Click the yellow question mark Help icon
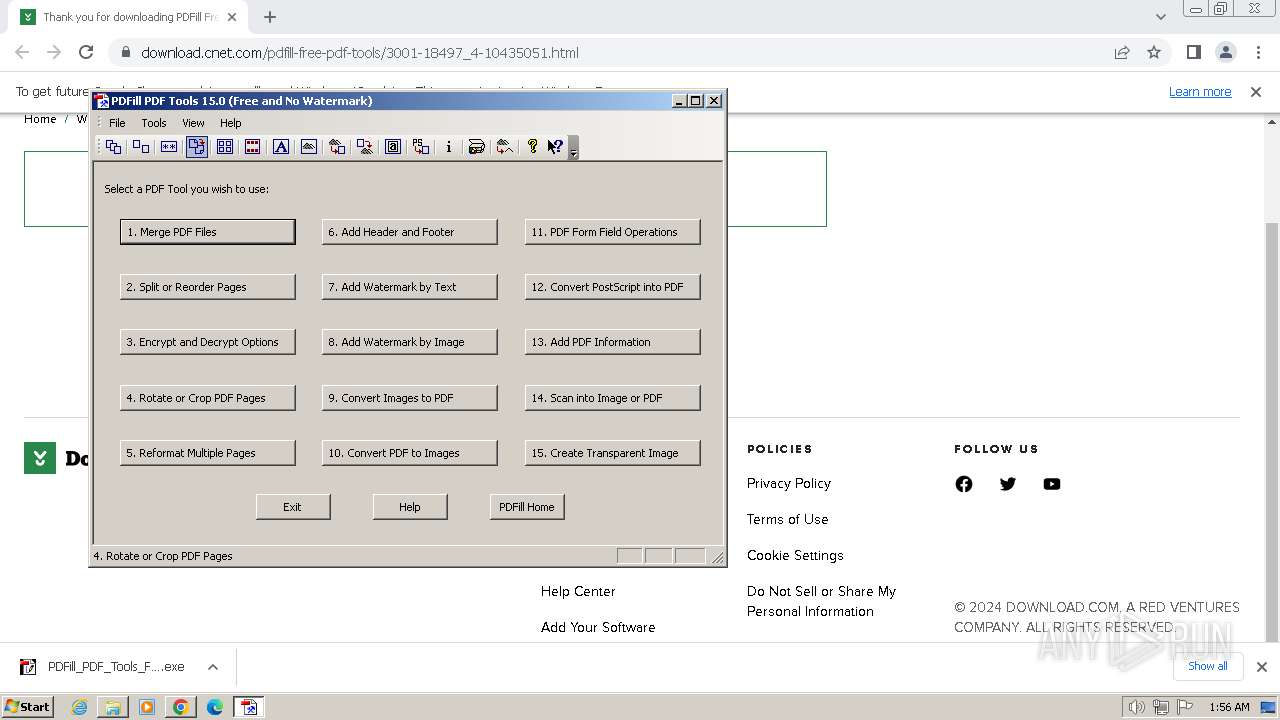Screen dimensions: 1280x720 pyautogui.click(x=532, y=147)
